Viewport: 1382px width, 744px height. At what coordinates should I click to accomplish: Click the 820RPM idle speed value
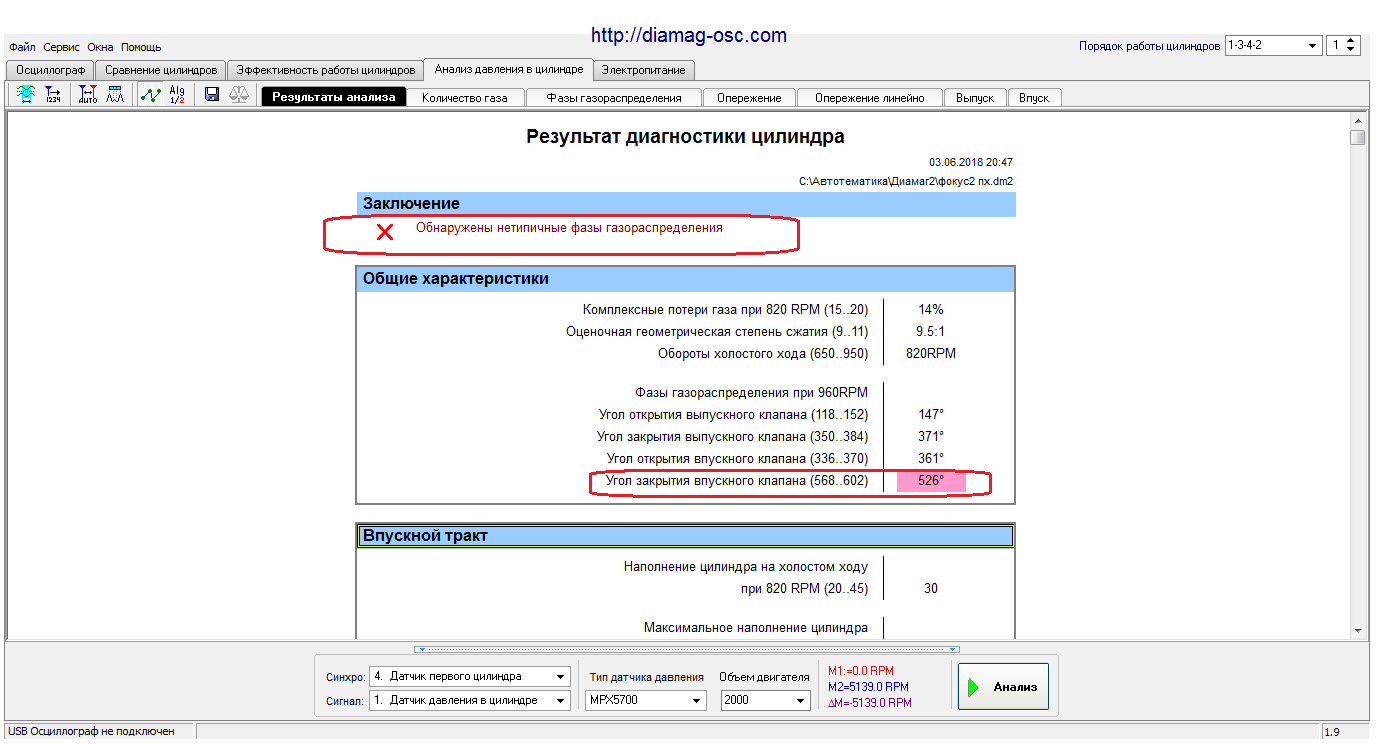click(x=931, y=354)
